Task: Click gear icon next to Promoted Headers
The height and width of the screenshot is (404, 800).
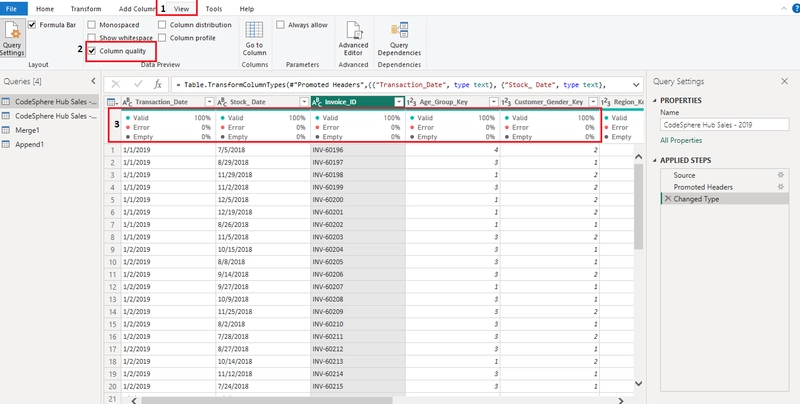Action: pyautogui.click(x=780, y=187)
